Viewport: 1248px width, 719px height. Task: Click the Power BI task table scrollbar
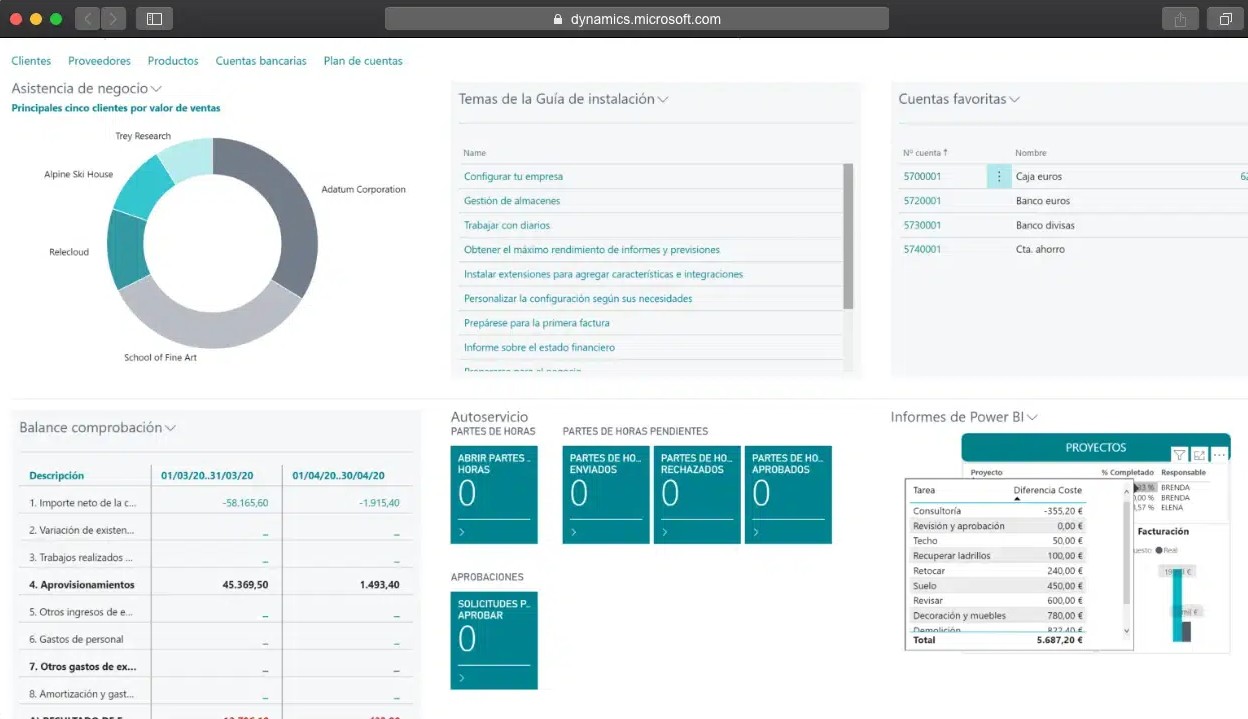click(1127, 553)
